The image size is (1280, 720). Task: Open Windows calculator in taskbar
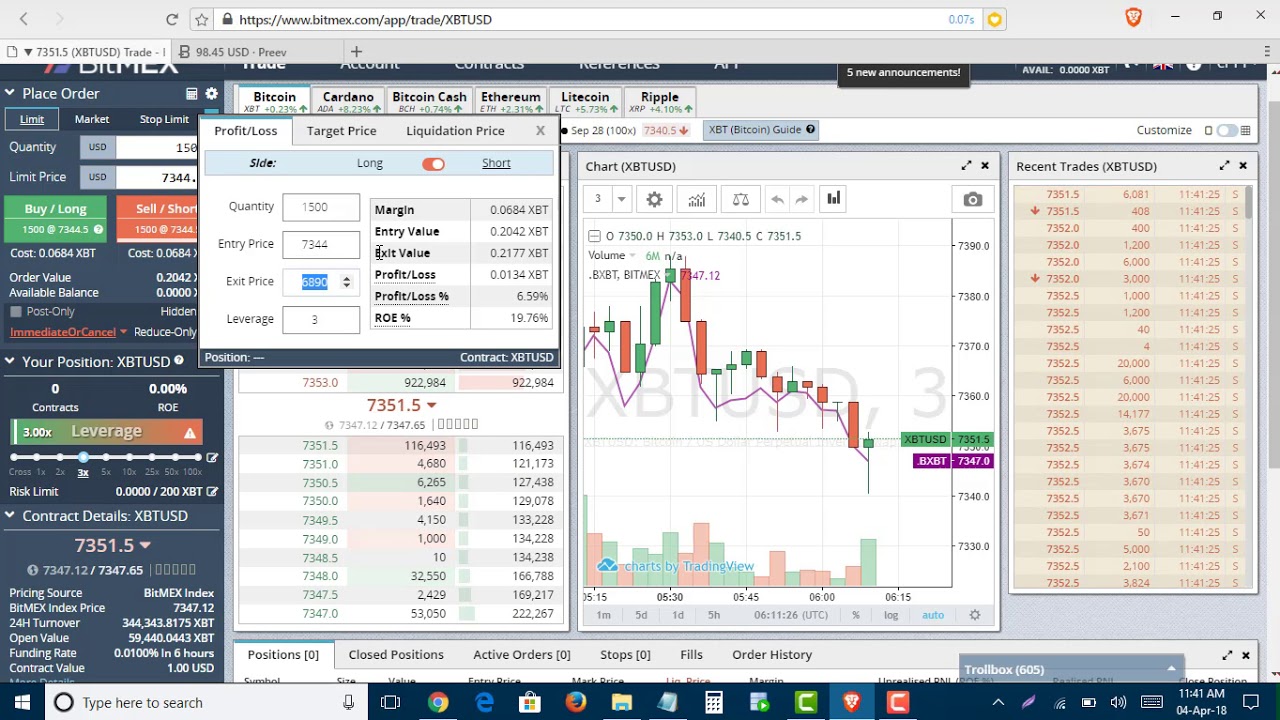[x=713, y=702]
